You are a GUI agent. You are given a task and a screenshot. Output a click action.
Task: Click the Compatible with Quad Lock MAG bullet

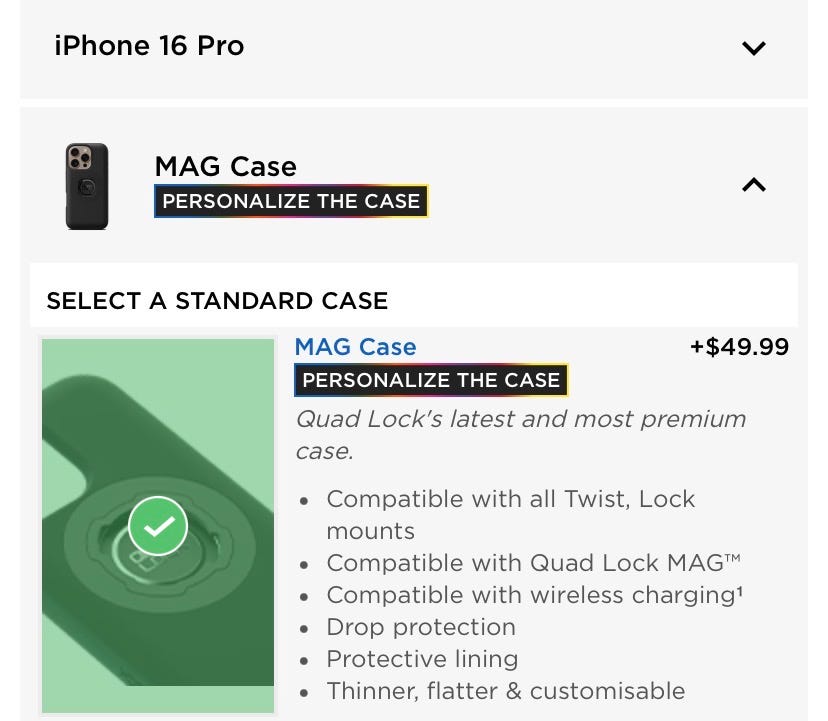(x=533, y=563)
